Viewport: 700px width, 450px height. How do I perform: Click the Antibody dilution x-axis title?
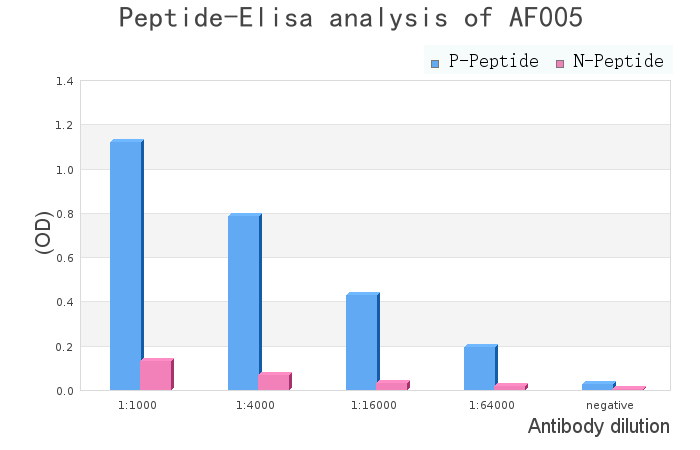[x=598, y=427]
